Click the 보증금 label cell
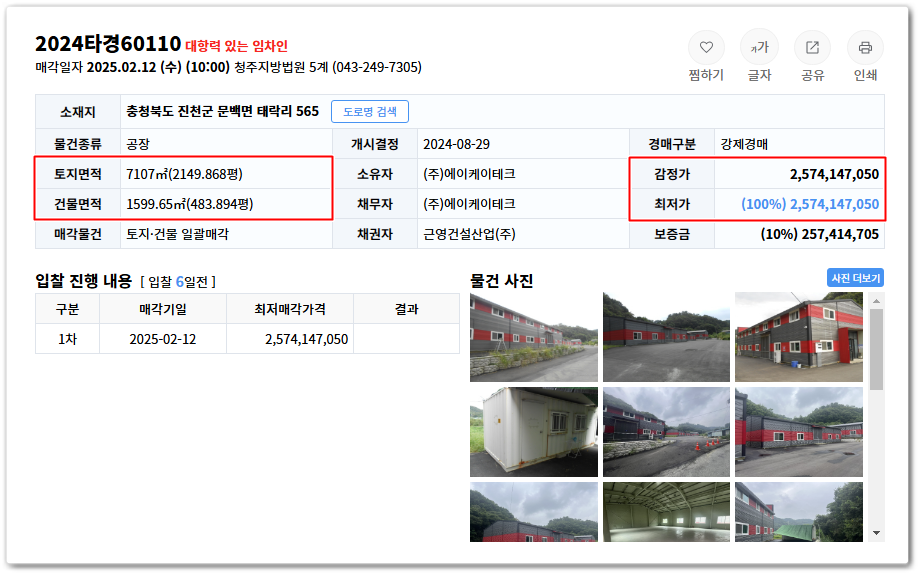921x576 pixels. pyautogui.click(x=672, y=234)
